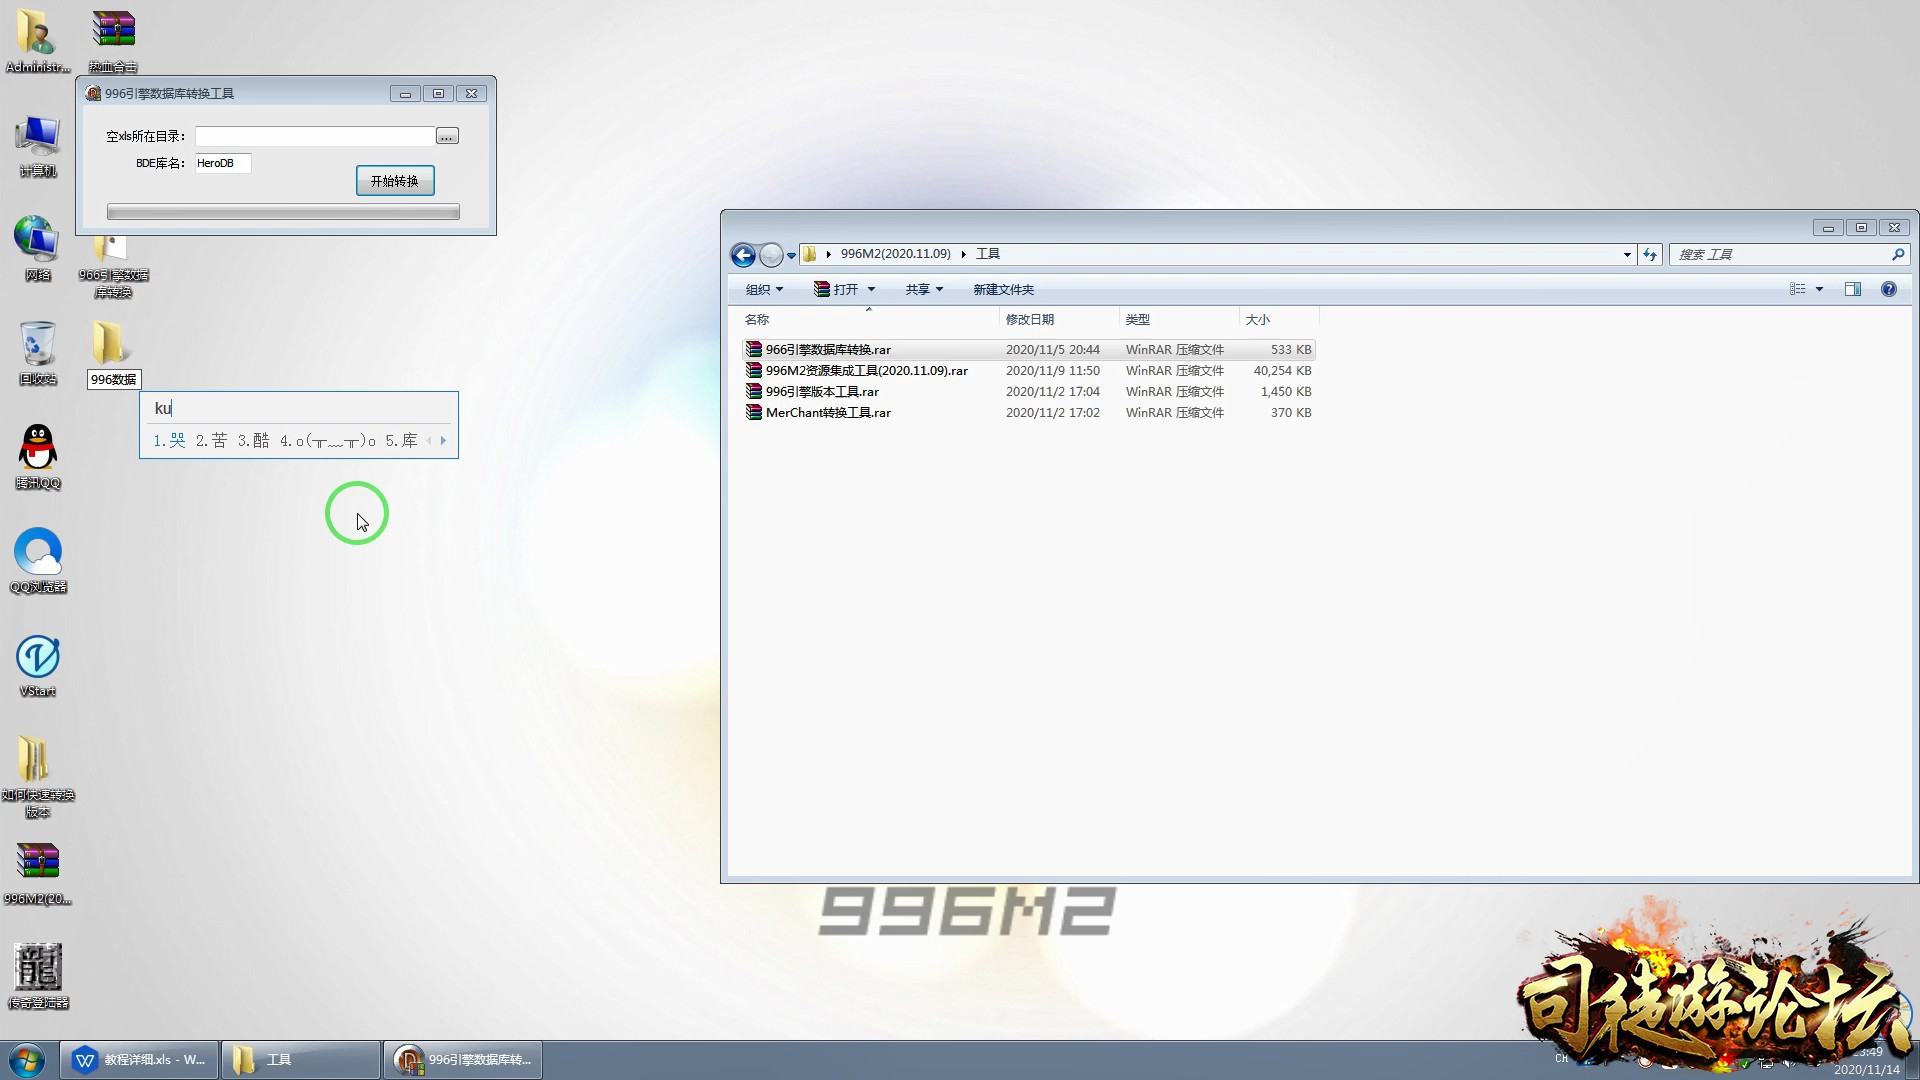Select file 996M2资源集成工具(2020.11.09).rar
Image resolution: width=1920 pixels, height=1080 pixels.
[1028, 371]
